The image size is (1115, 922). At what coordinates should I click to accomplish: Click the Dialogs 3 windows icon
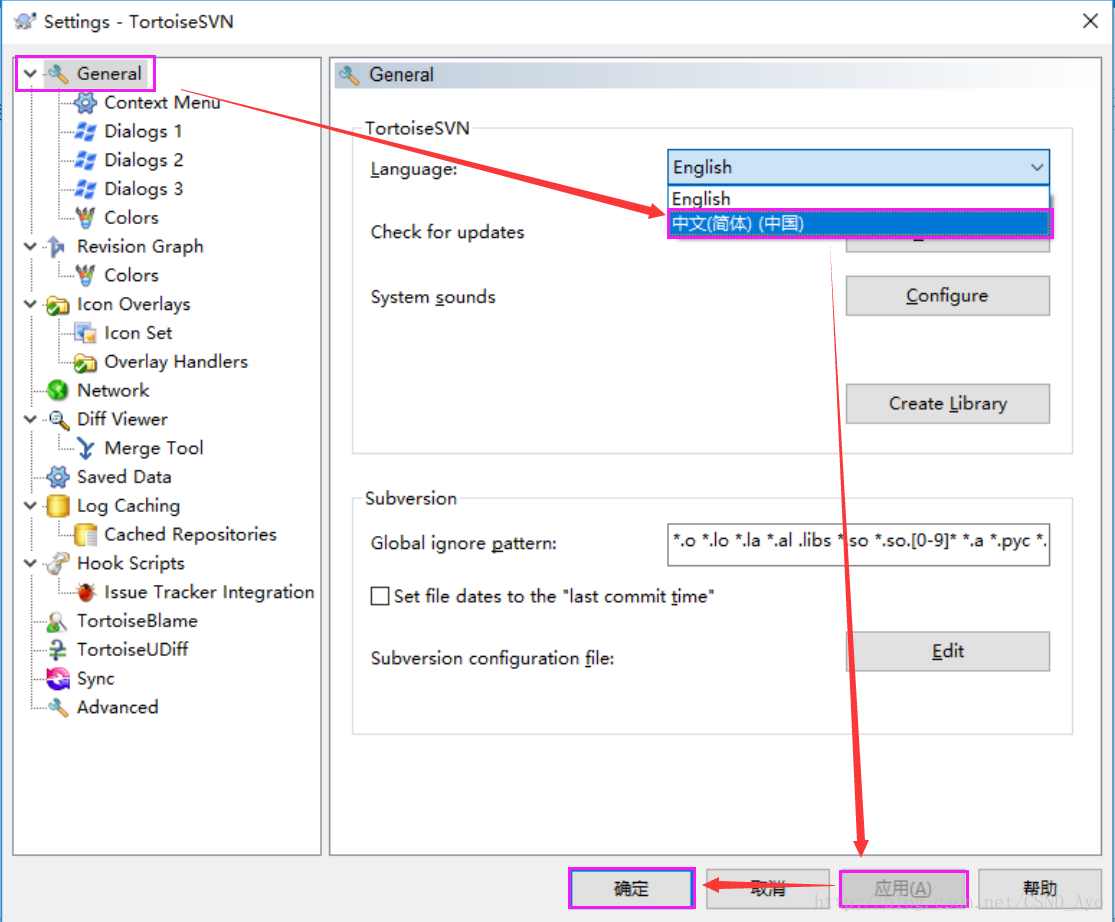(85, 189)
